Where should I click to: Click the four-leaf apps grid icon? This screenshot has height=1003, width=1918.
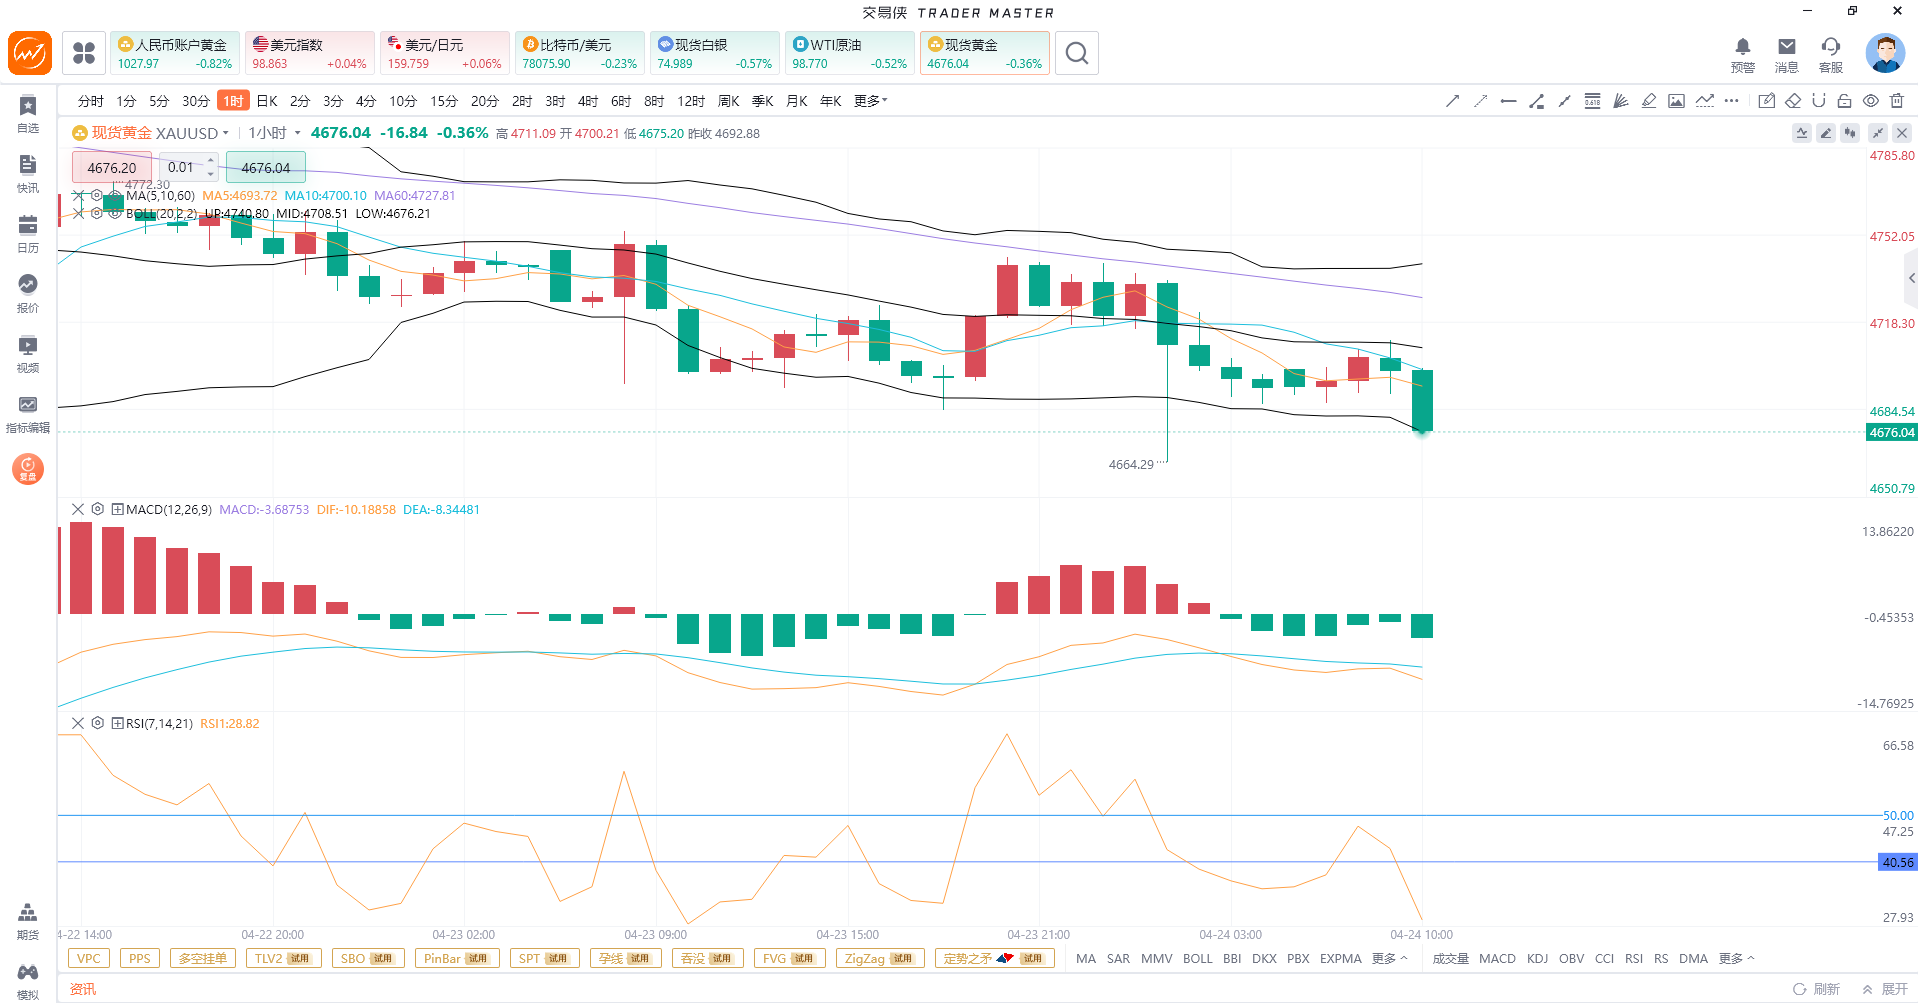84,53
